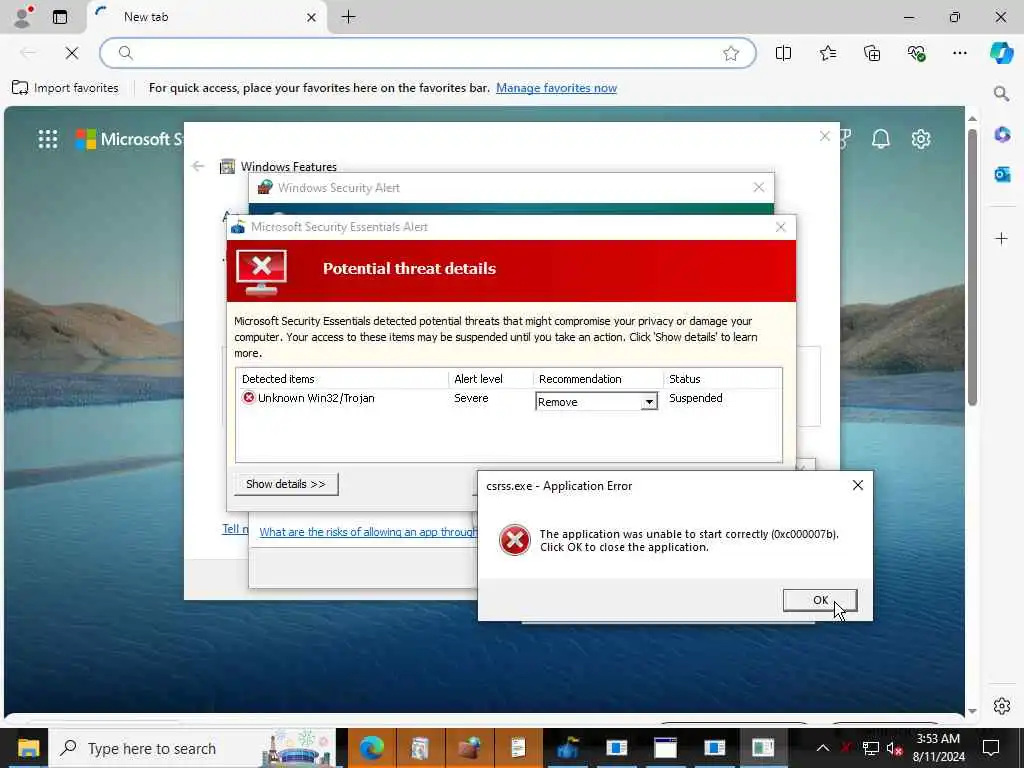Show hidden tray icons chevron
The height and width of the screenshot is (768, 1024).
822,748
